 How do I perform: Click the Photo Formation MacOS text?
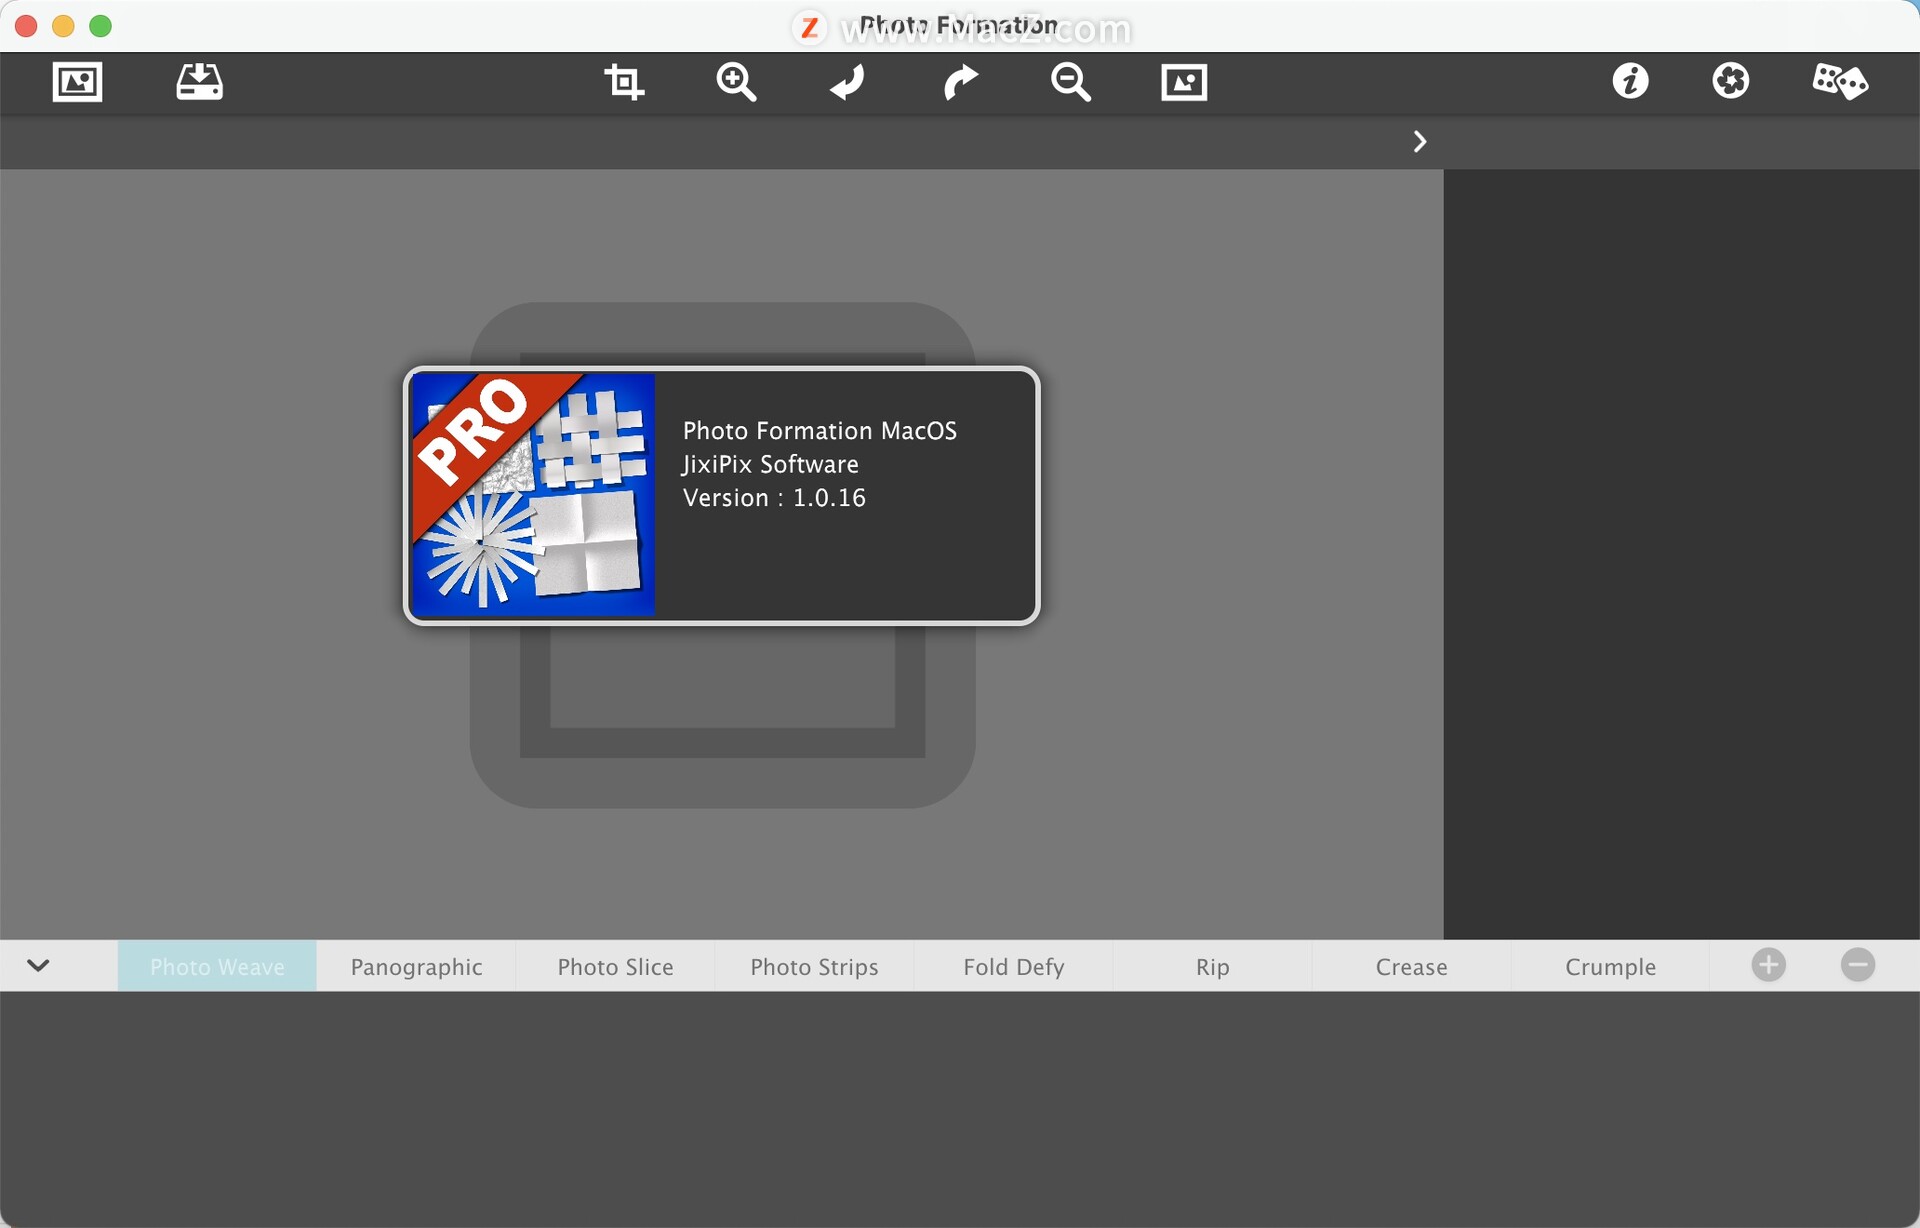pyautogui.click(x=819, y=431)
